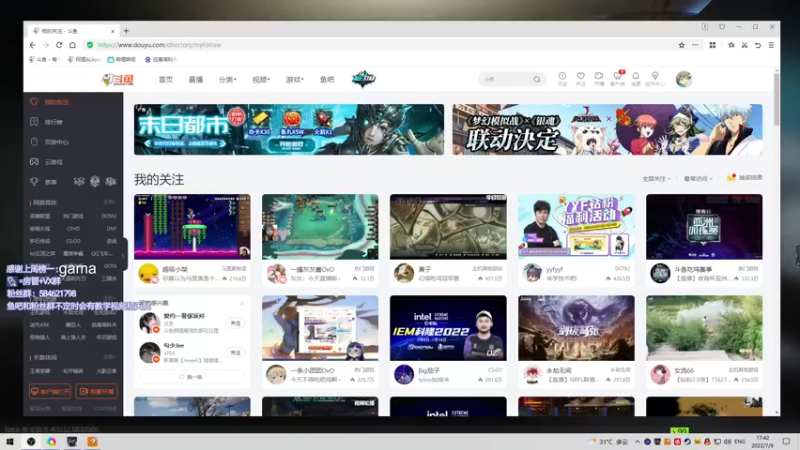Click the browser home button
800x450 pixels.
point(72,45)
